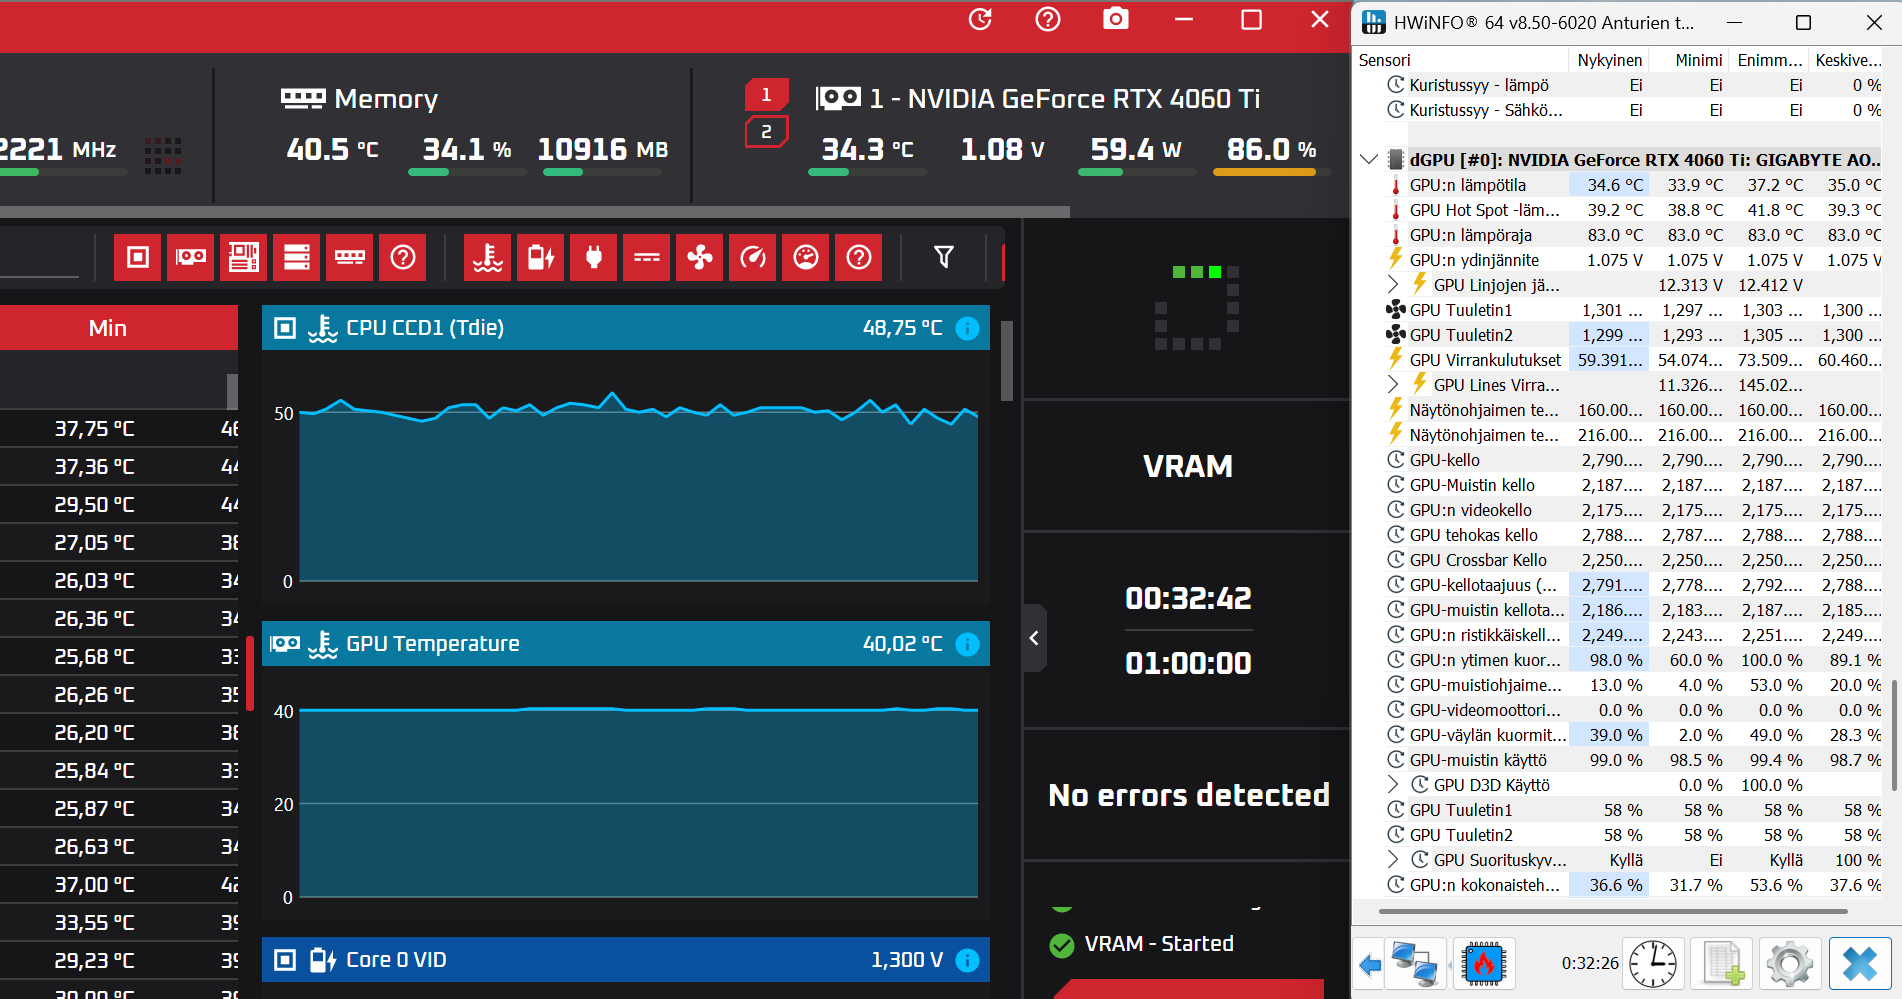Expand the GPU Lines Virra... row

tap(1393, 385)
